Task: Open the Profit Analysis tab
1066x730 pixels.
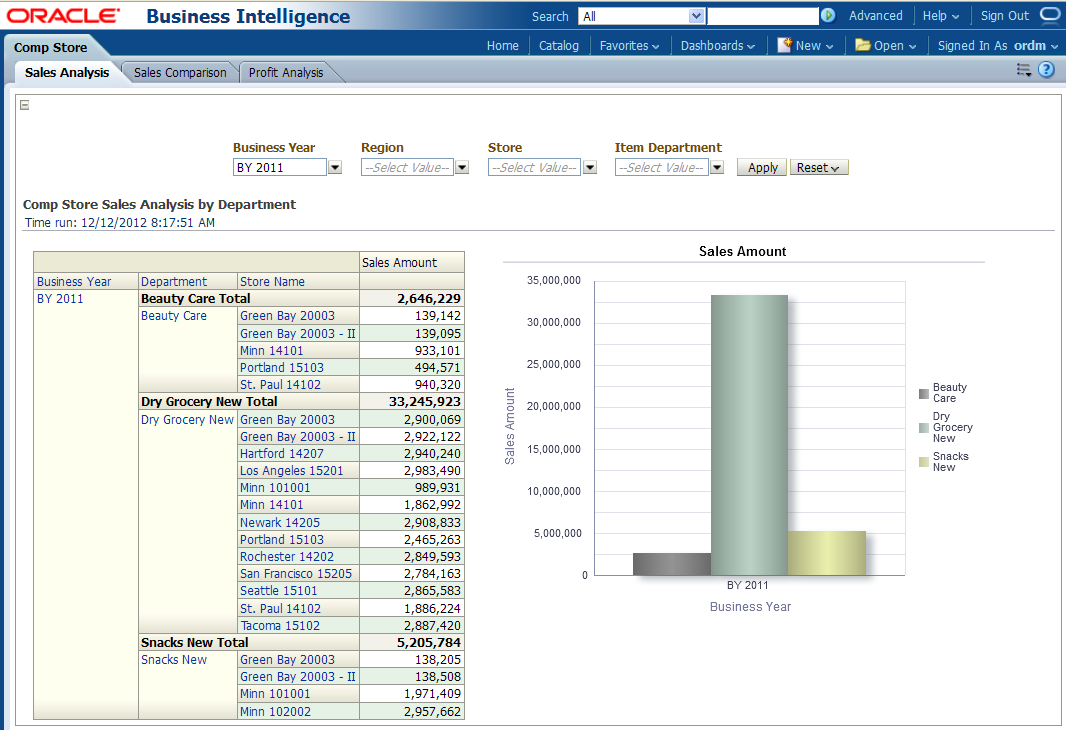Action: [286, 72]
